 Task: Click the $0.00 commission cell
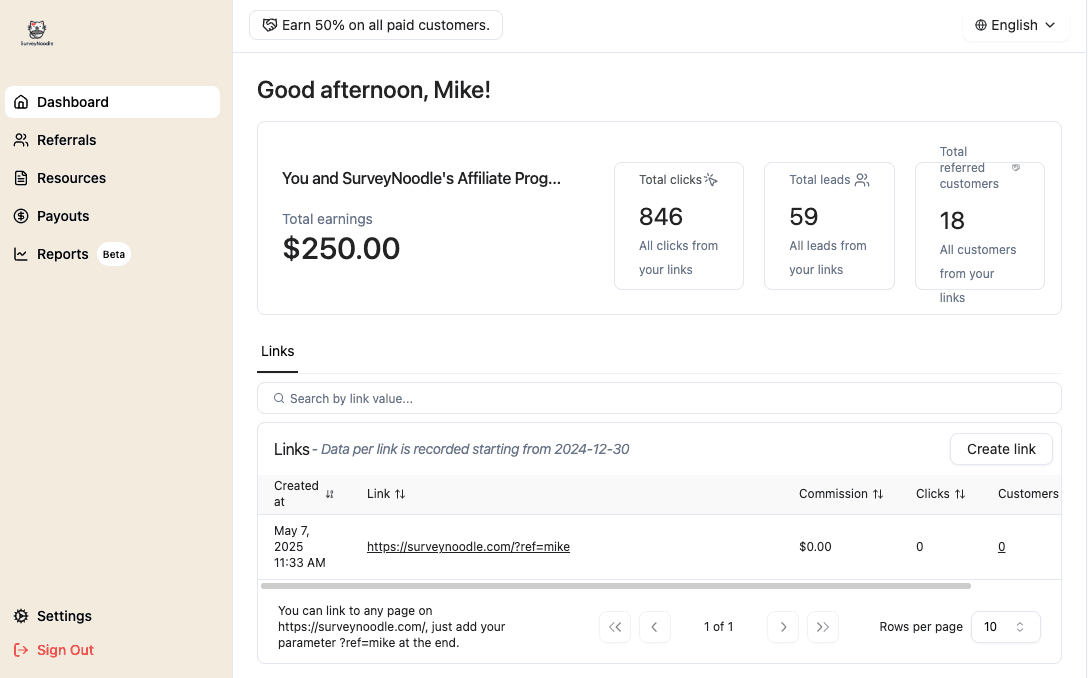tap(815, 547)
